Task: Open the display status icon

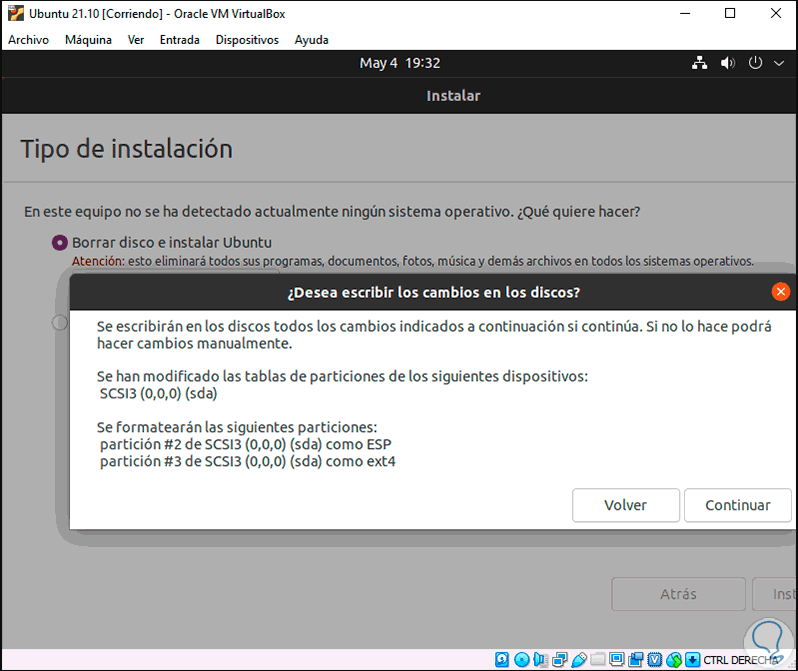Action: coord(617,660)
